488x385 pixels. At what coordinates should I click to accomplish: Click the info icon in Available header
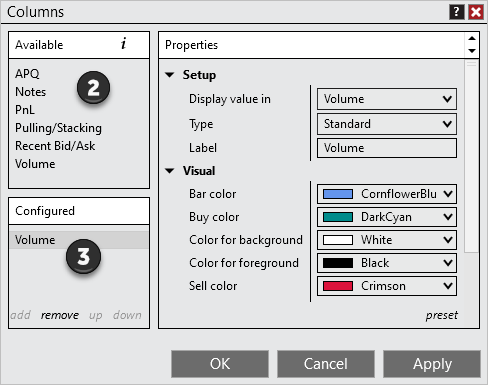124,44
